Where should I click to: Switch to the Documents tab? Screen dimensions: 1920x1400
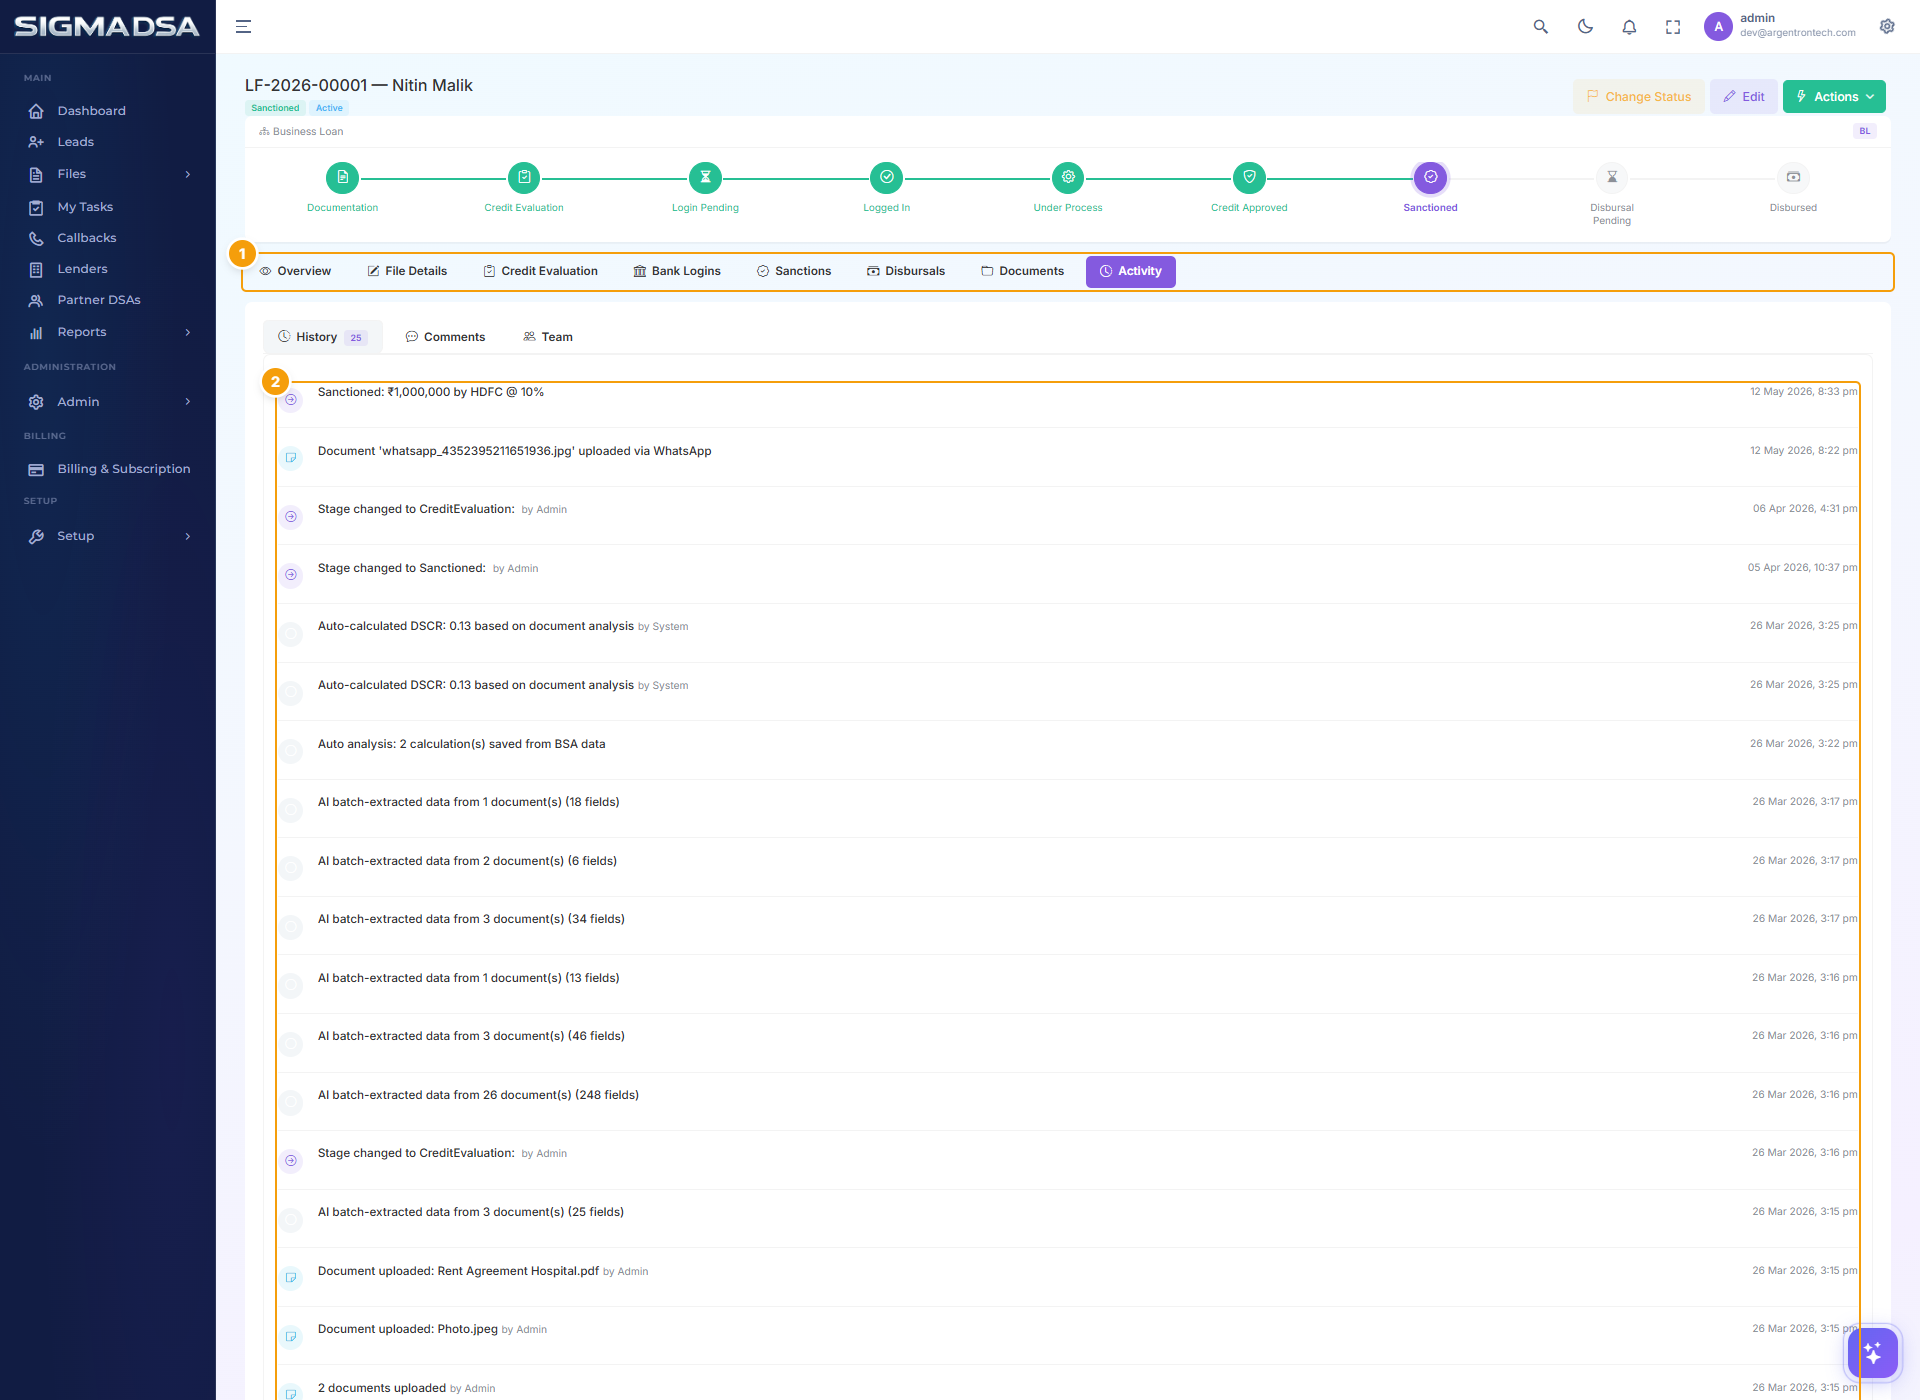[x=1022, y=271]
